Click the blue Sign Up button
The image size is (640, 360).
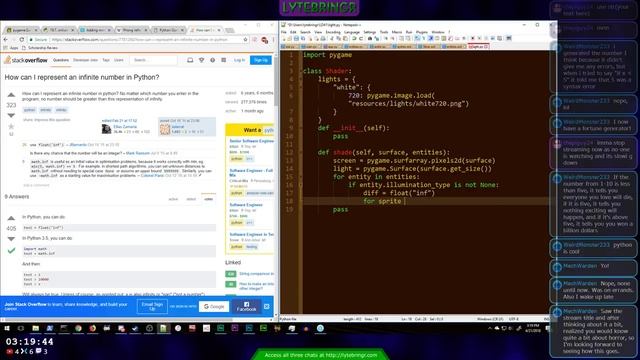(x=260, y=60)
